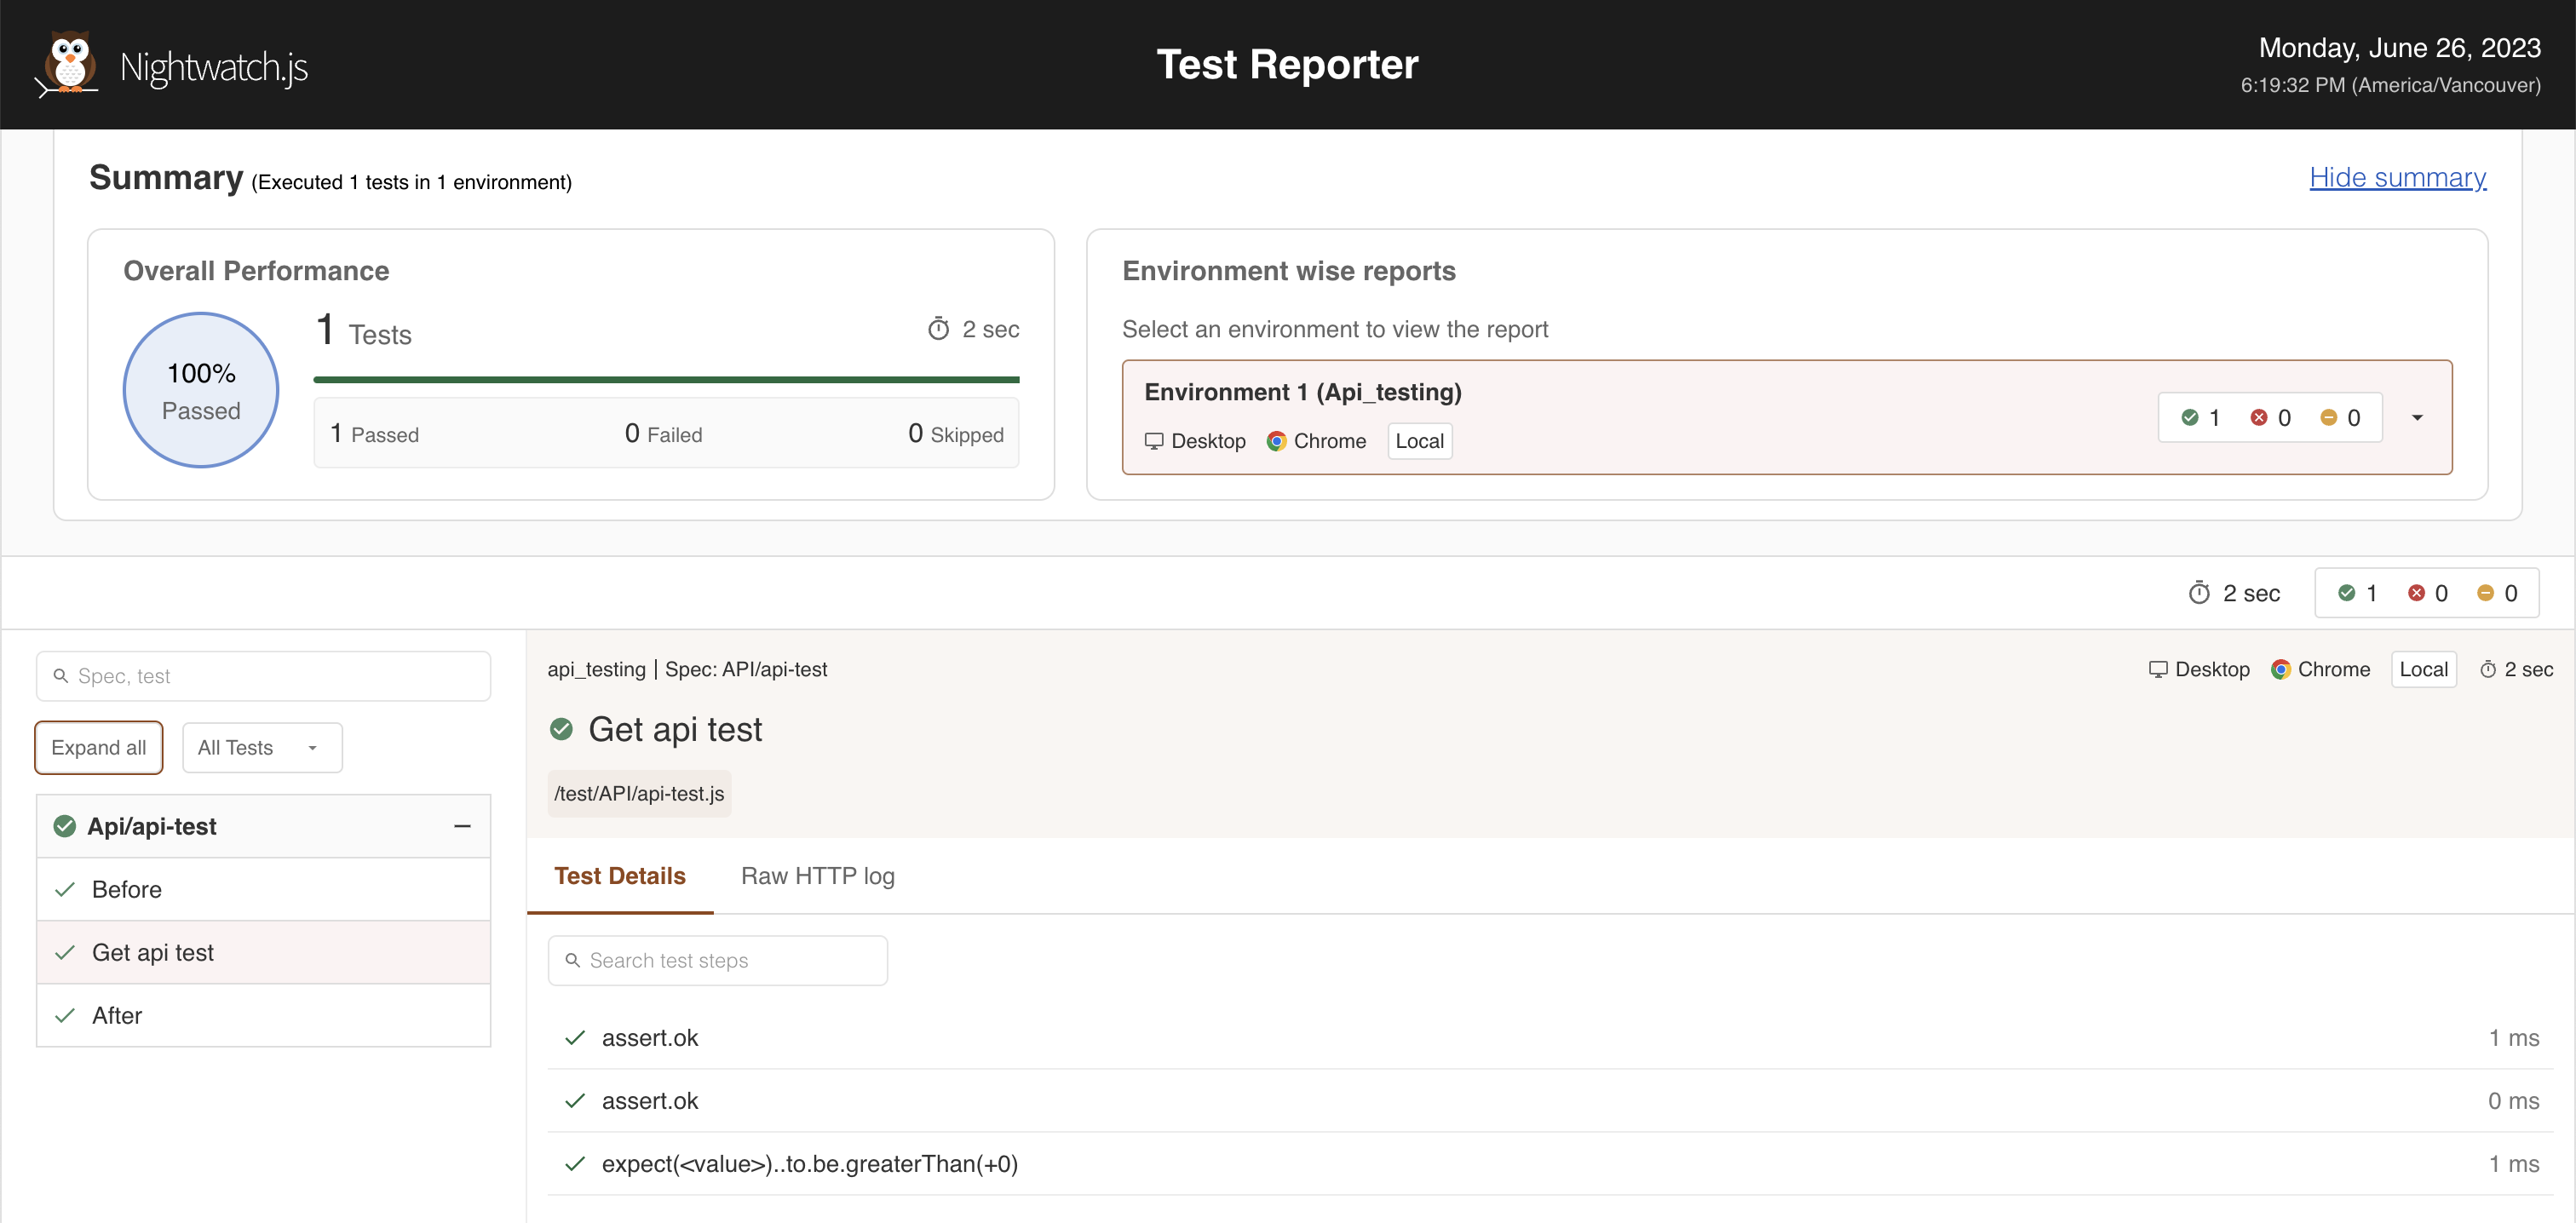Open the After hook entry

pyautogui.click(x=117, y=1015)
